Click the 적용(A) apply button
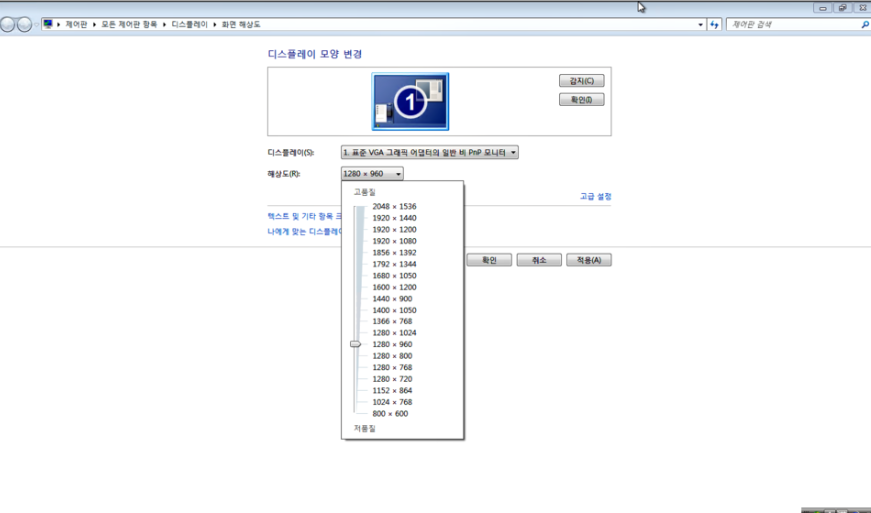 pyautogui.click(x=589, y=260)
